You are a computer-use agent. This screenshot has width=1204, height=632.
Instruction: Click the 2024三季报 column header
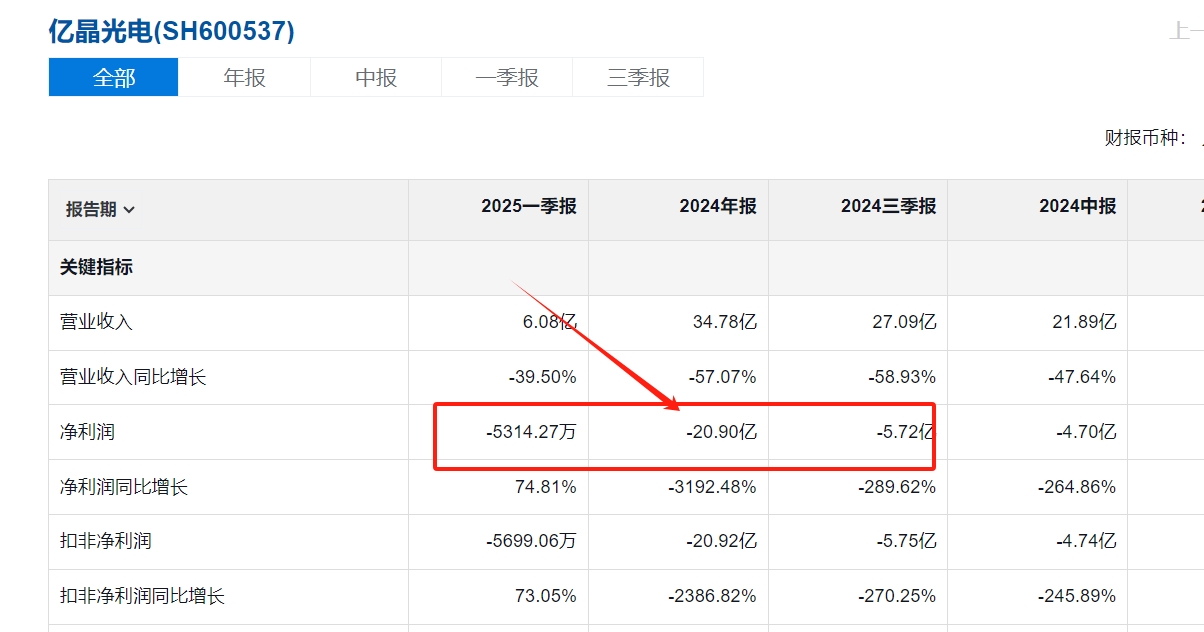point(888,207)
